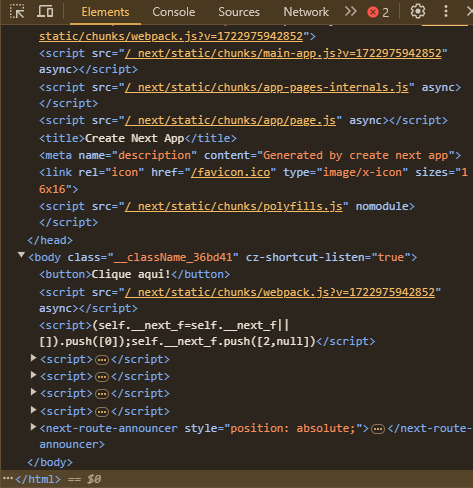The width and height of the screenshot is (473, 488).
Task: Select the closing html tag row
Action: point(236,479)
